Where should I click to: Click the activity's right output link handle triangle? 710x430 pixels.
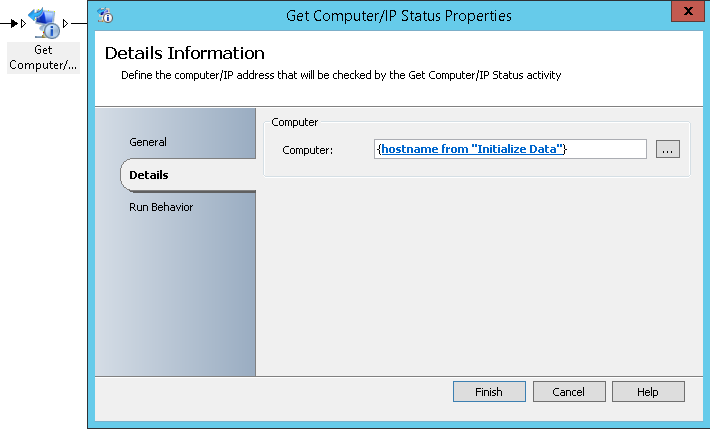[66, 23]
